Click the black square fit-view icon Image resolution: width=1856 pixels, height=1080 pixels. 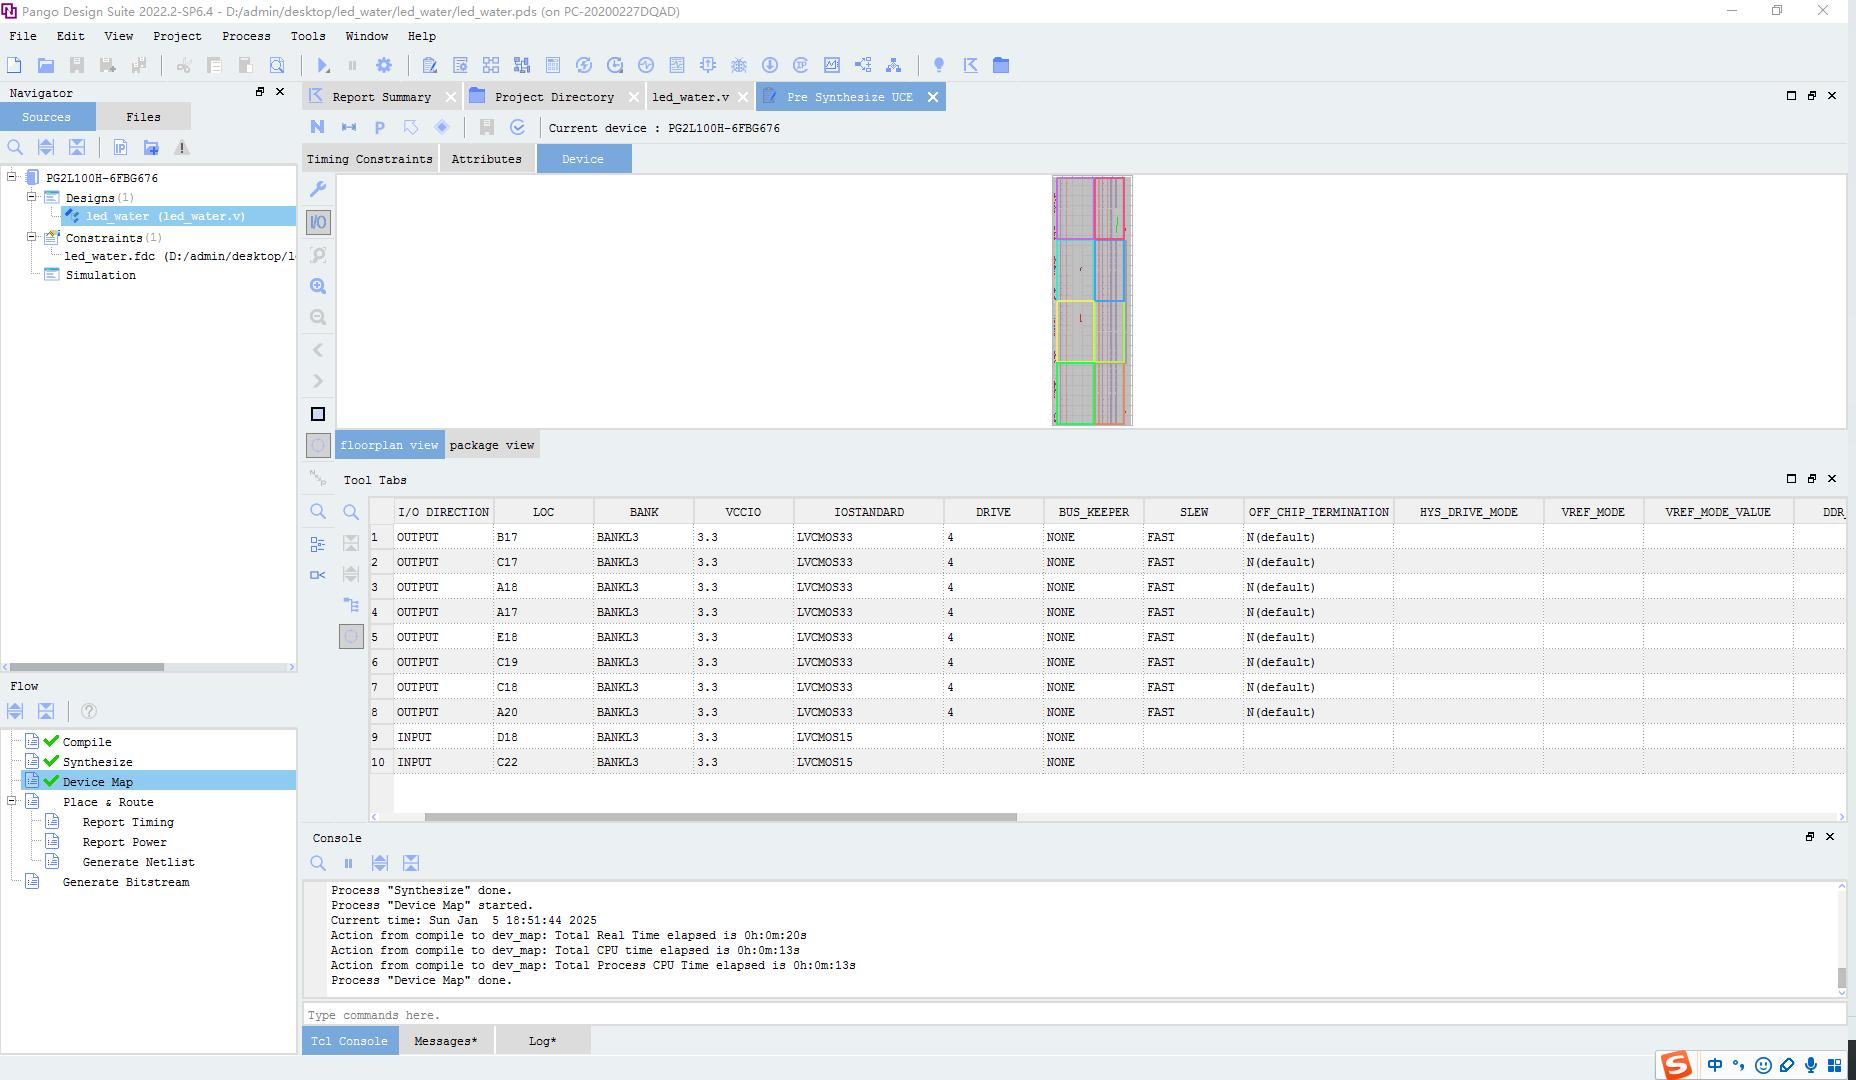pos(318,414)
